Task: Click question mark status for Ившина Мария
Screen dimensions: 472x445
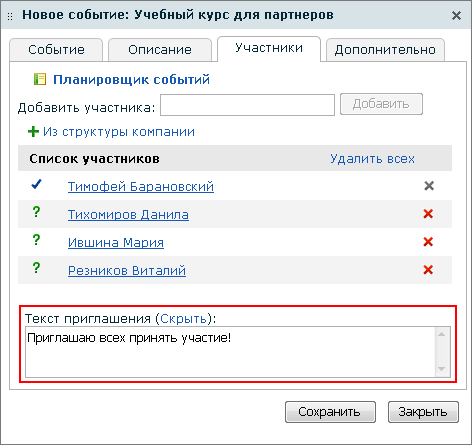Action: click(36, 240)
